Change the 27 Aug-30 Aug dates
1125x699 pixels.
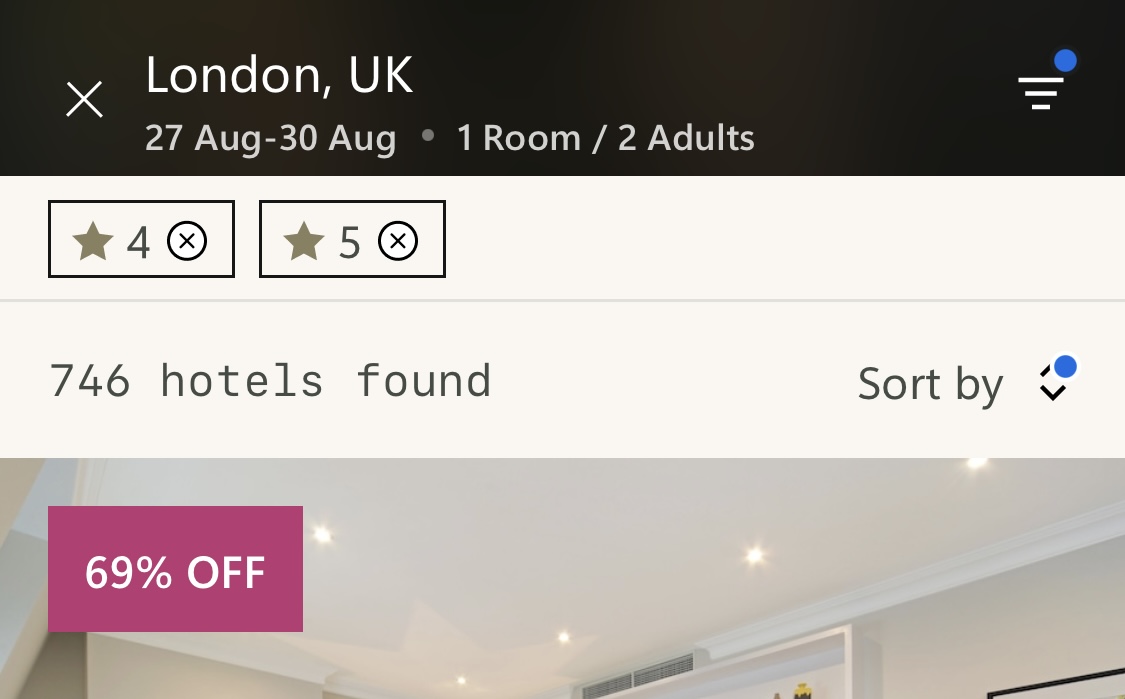[270, 138]
